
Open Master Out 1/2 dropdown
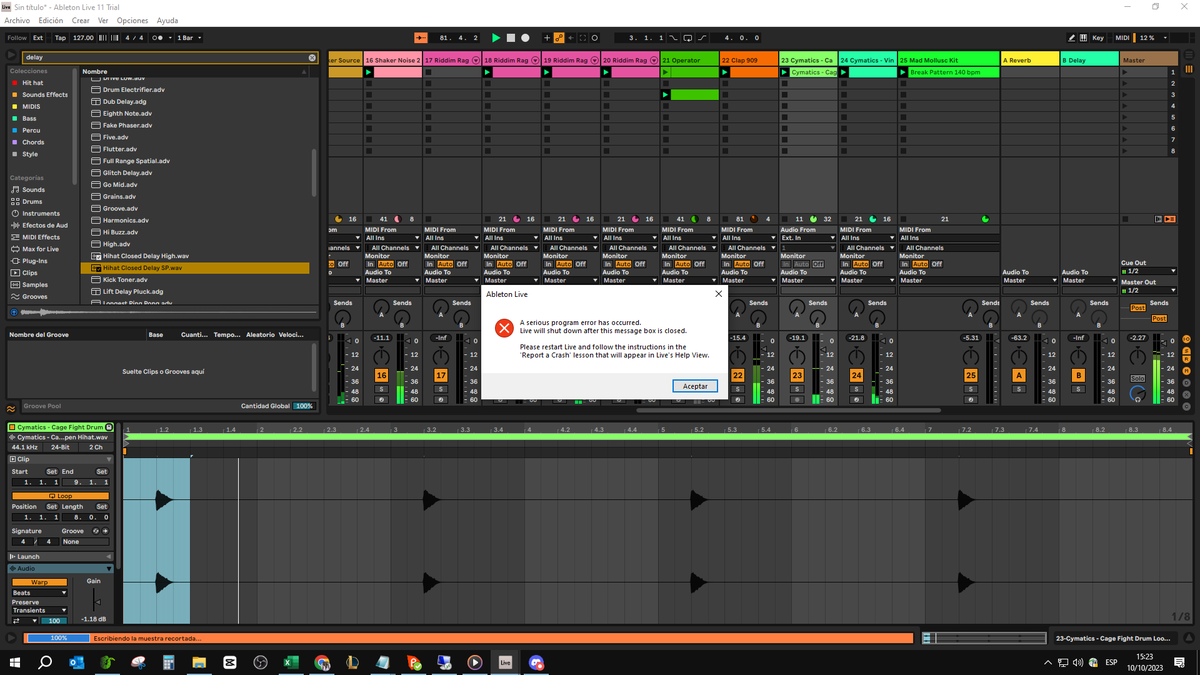pos(1148,291)
